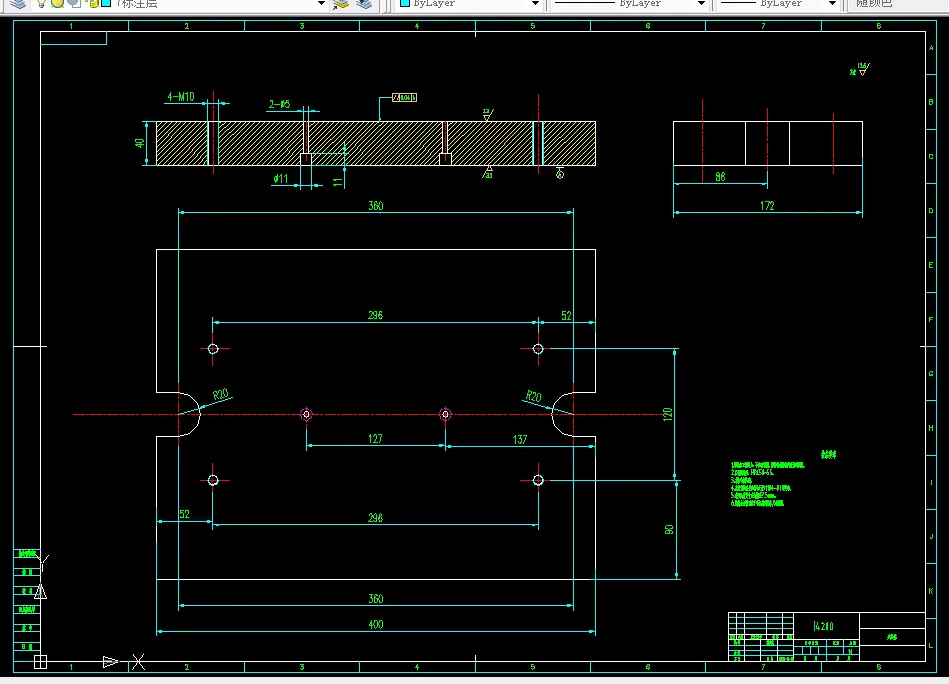The width and height of the screenshot is (949, 684).
Task: Select the 4-M10 hole annotation
Action: tap(180, 96)
